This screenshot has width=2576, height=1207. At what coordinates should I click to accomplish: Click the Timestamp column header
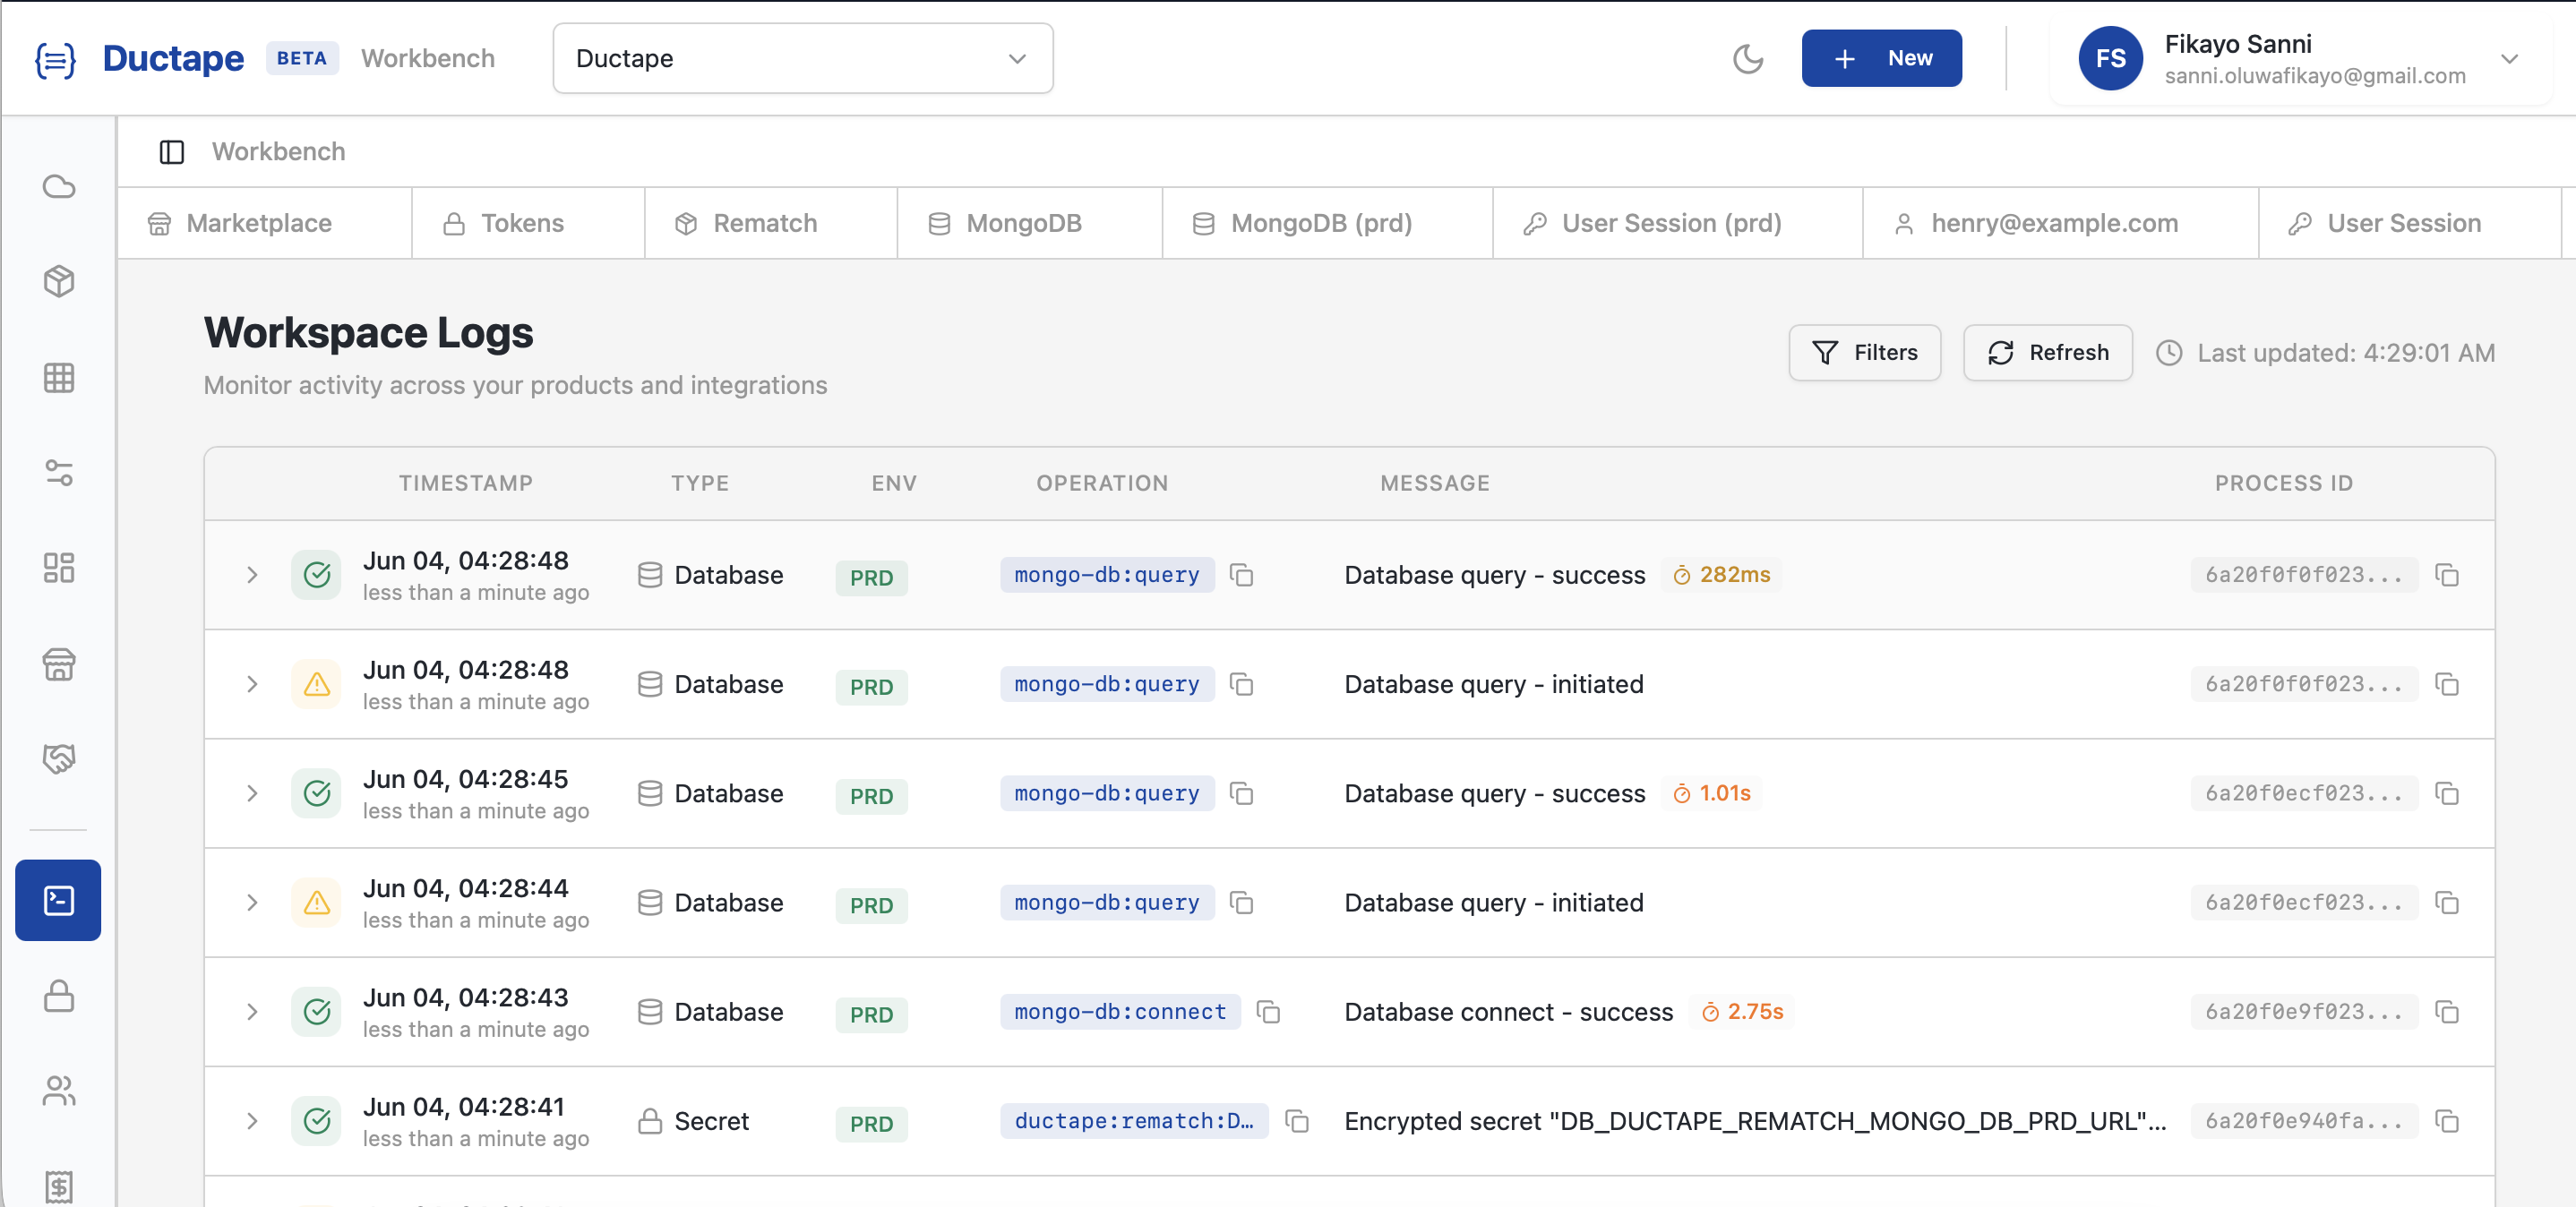pyautogui.click(x=466, y=484)
